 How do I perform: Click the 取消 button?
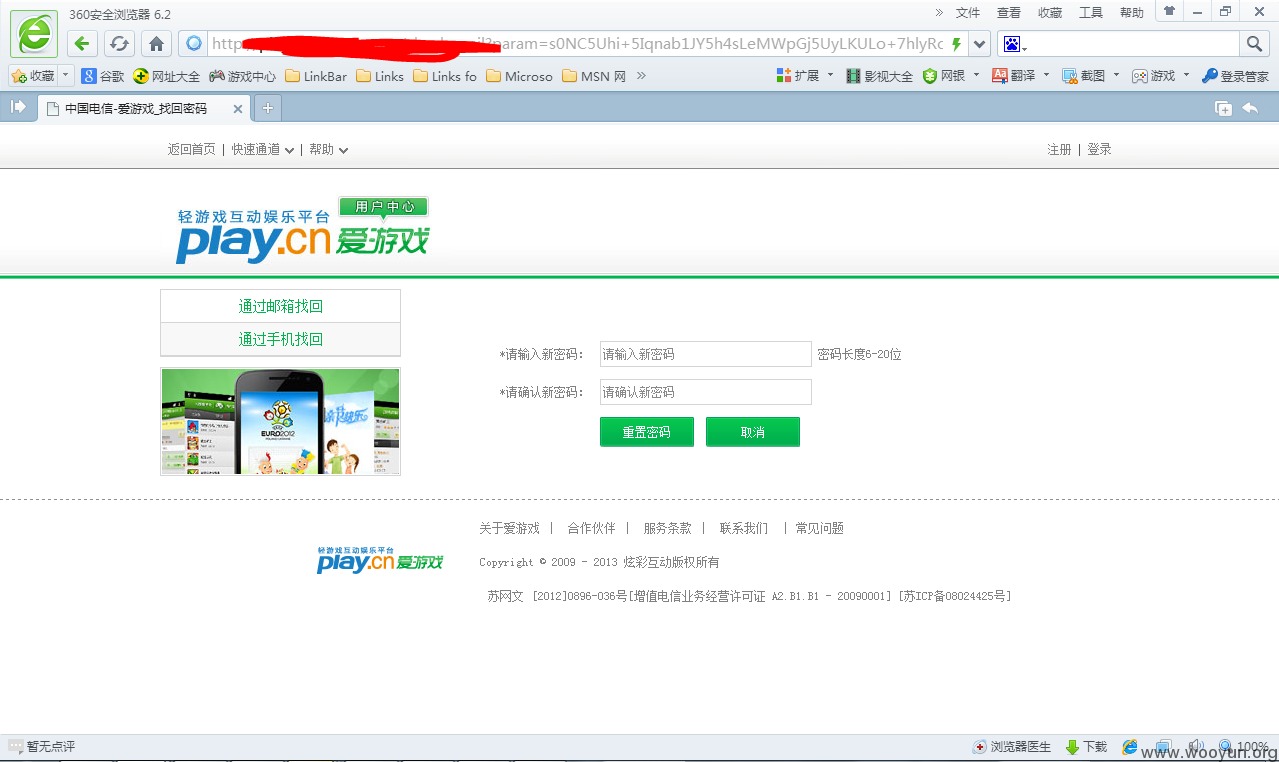coord(753,432)
